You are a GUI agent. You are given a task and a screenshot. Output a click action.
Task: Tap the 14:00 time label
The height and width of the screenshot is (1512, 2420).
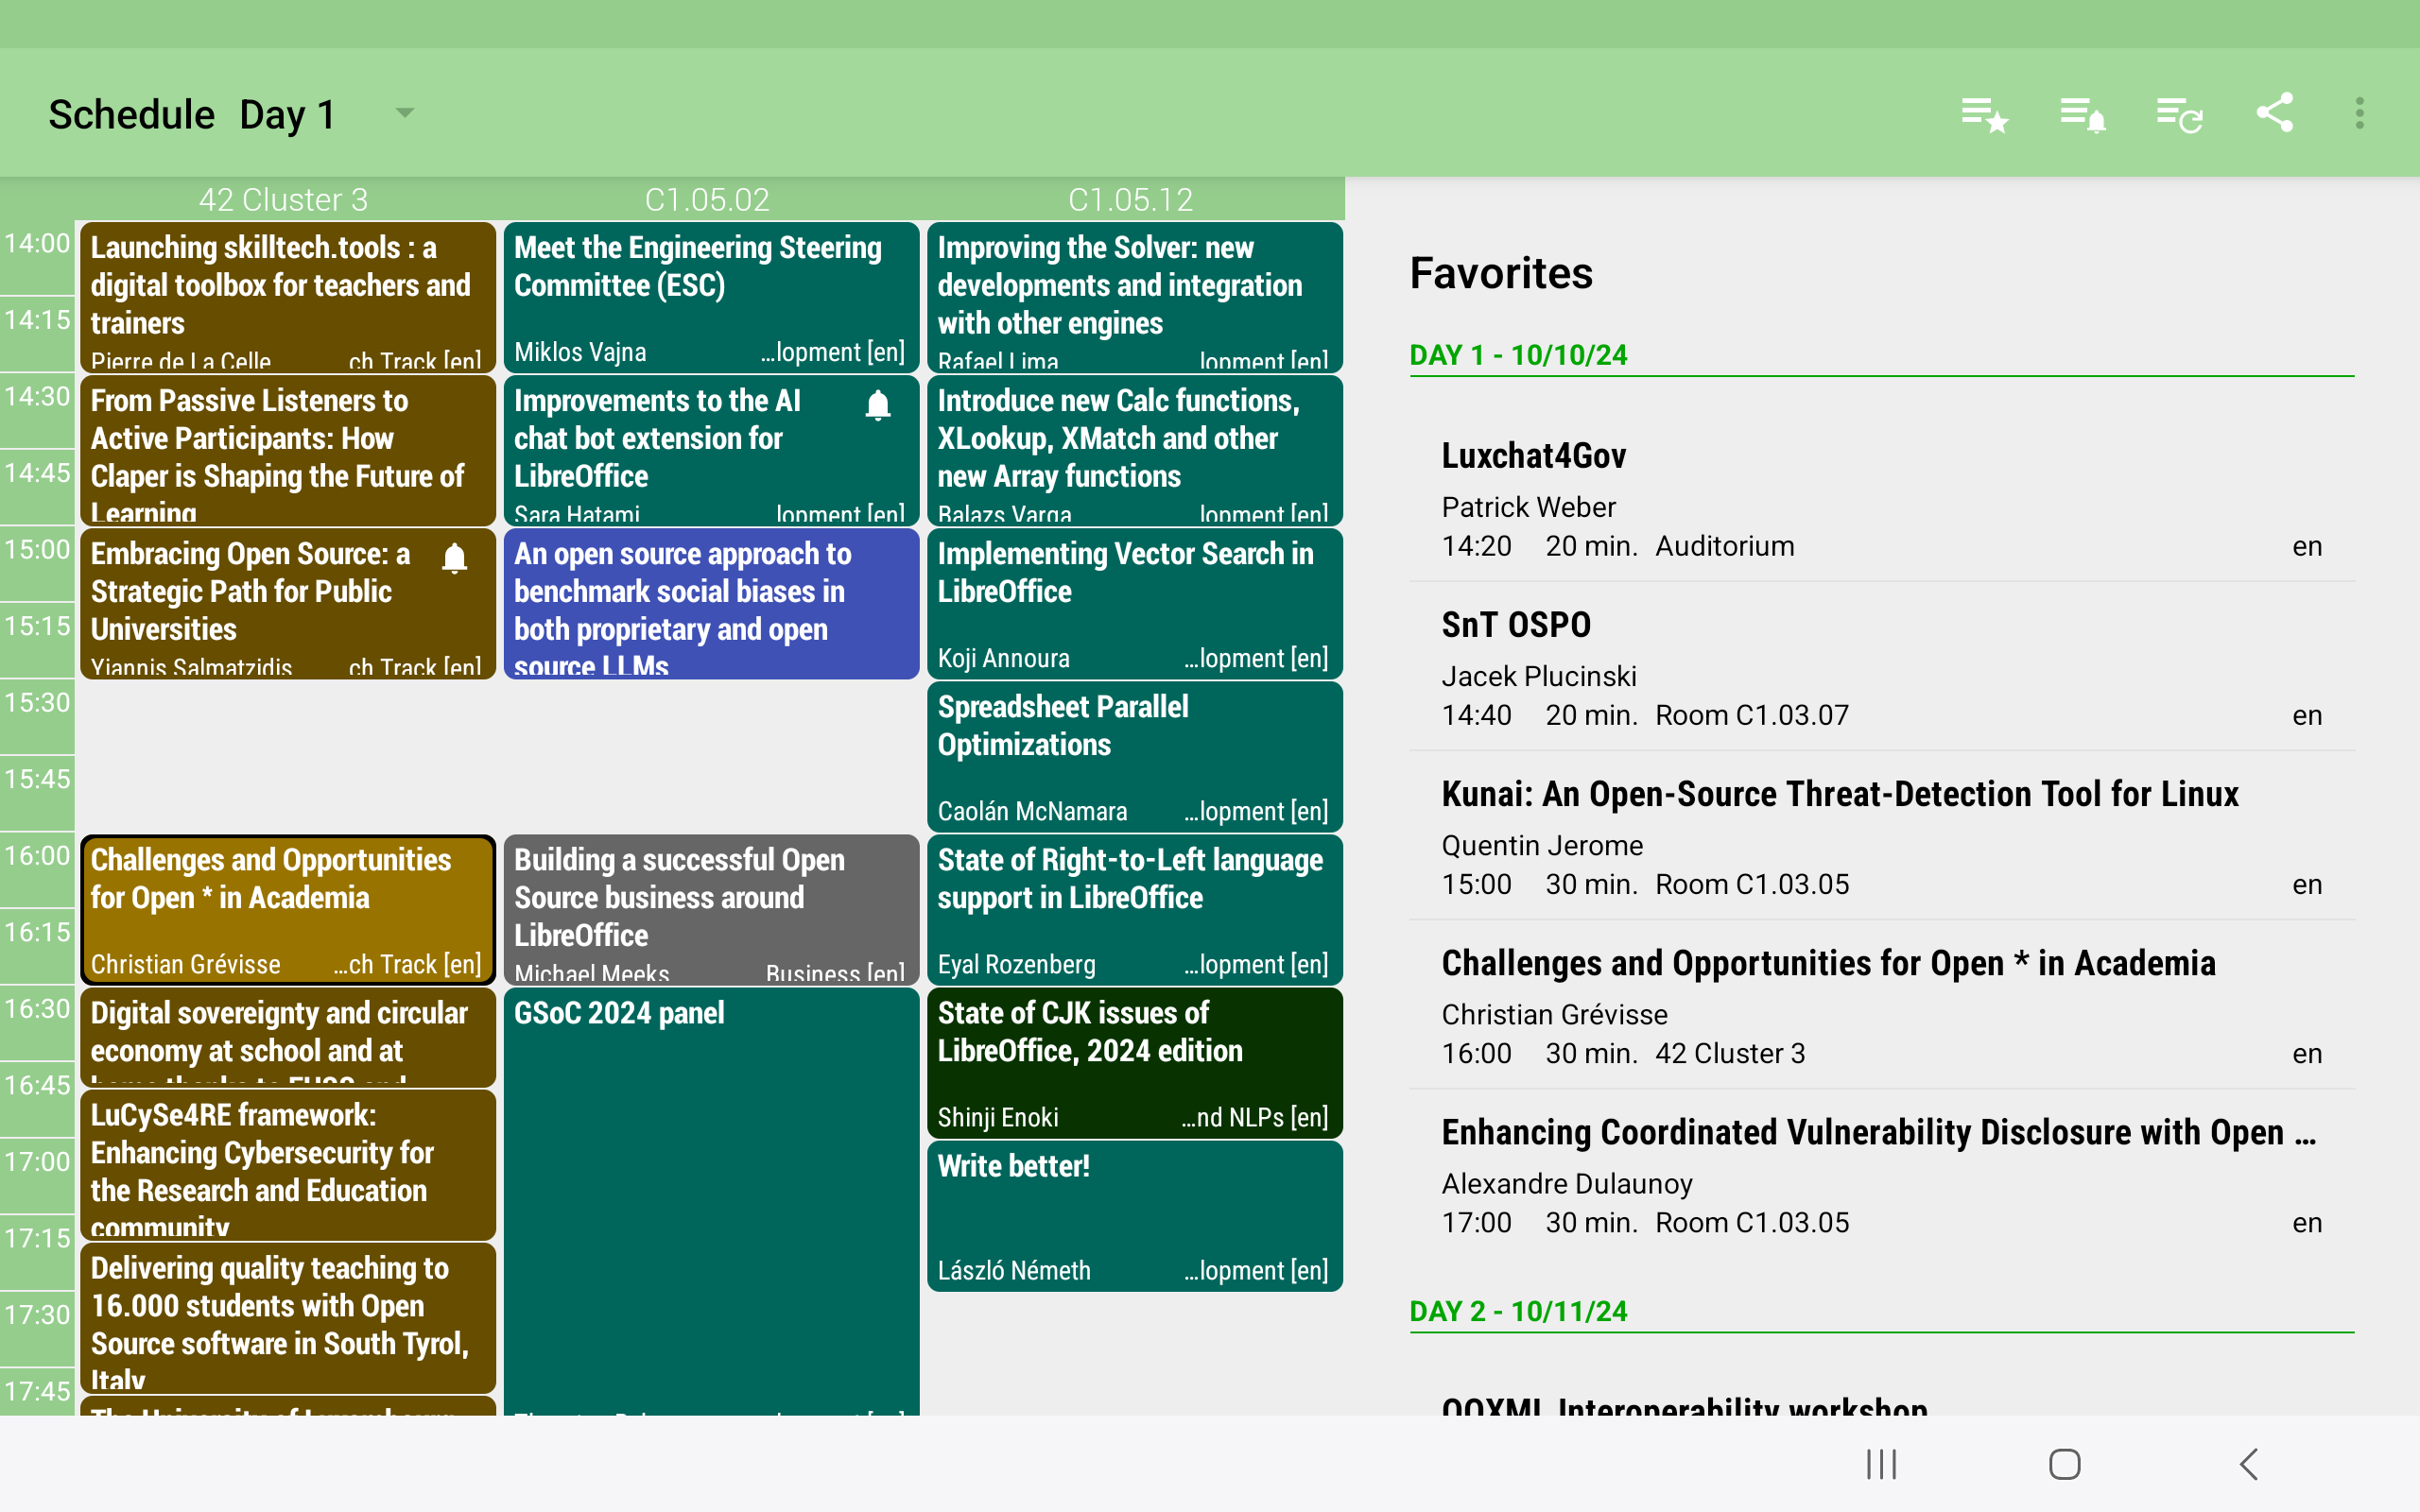[37, 243]
